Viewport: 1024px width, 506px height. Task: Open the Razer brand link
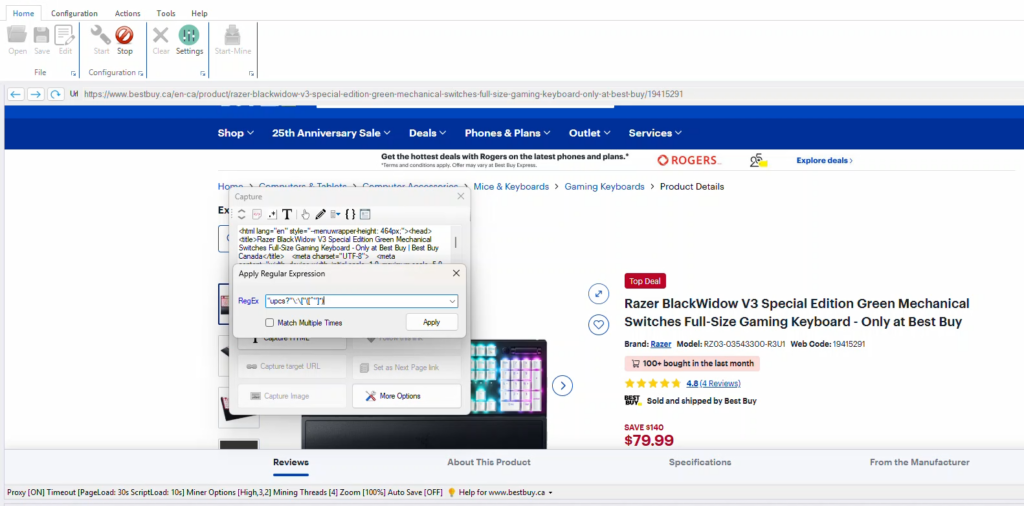661,344
